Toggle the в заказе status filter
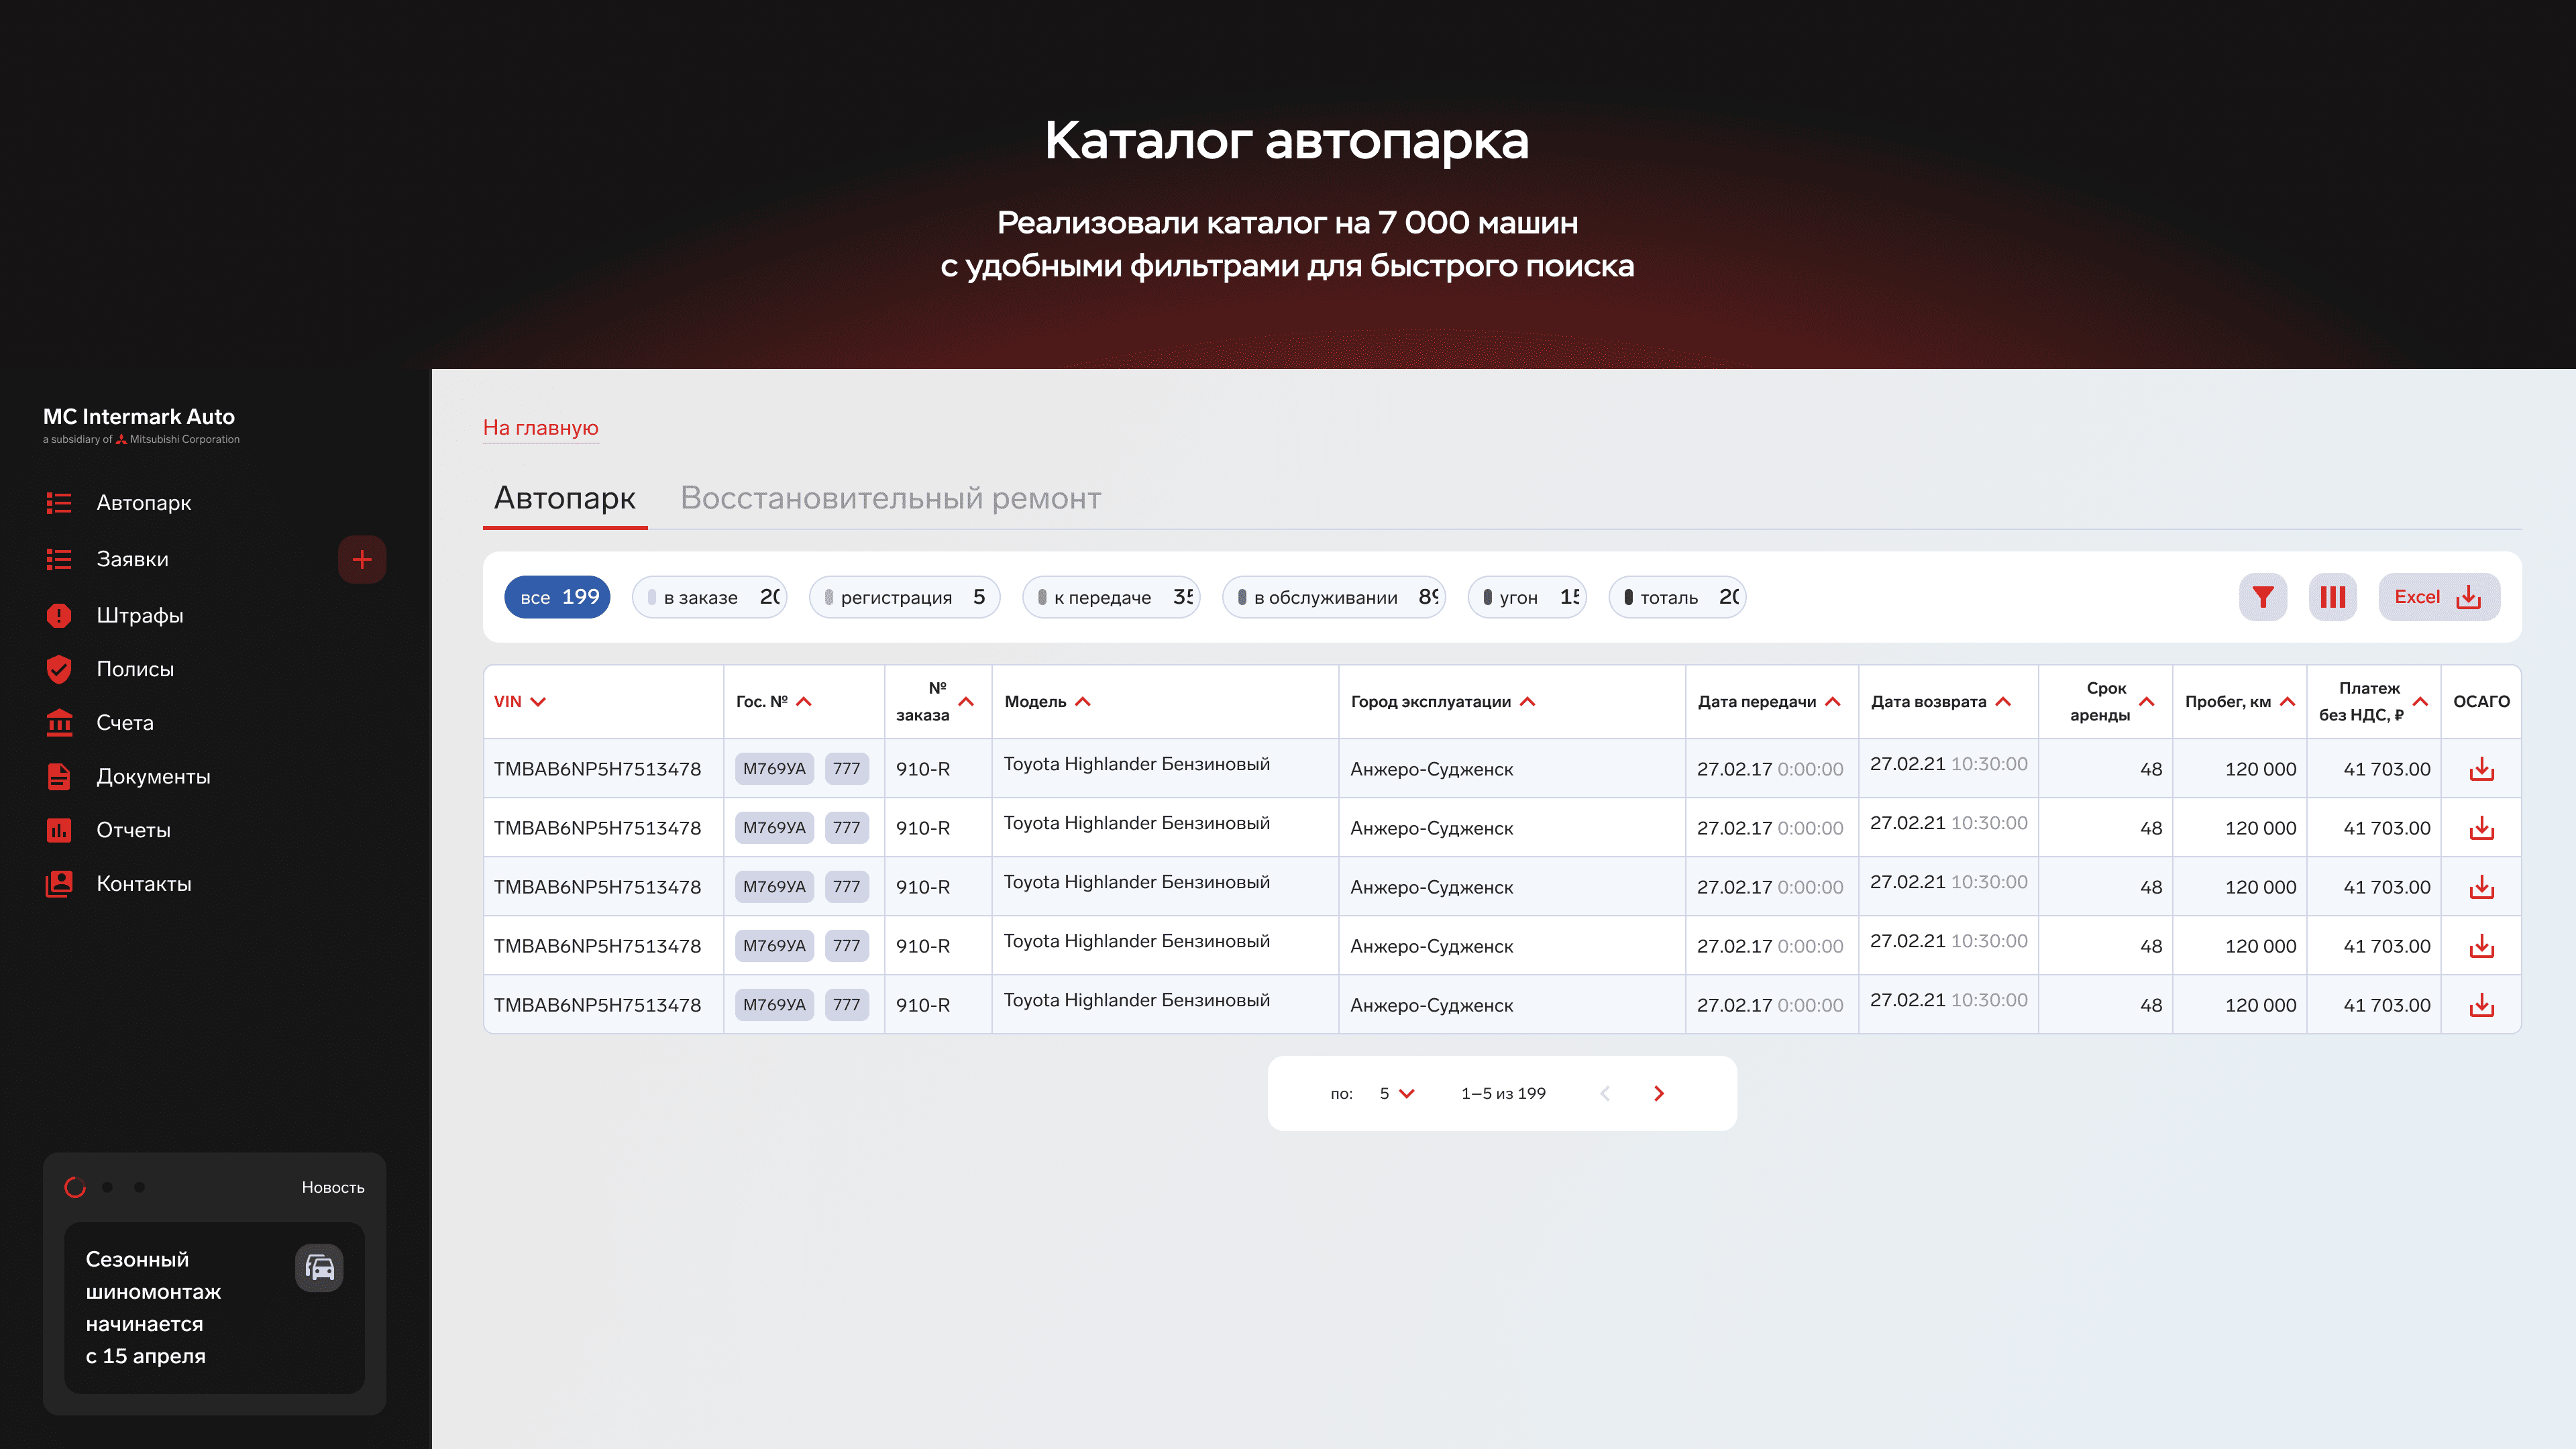 (710, 597)
